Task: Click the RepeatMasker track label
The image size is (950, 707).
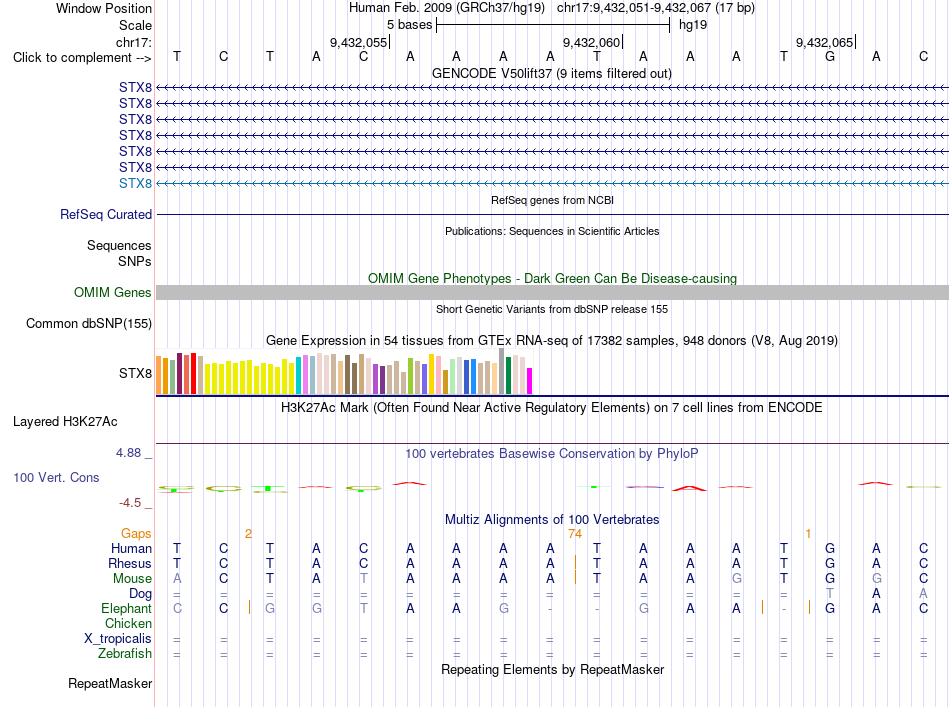Action: coord(110,683)
